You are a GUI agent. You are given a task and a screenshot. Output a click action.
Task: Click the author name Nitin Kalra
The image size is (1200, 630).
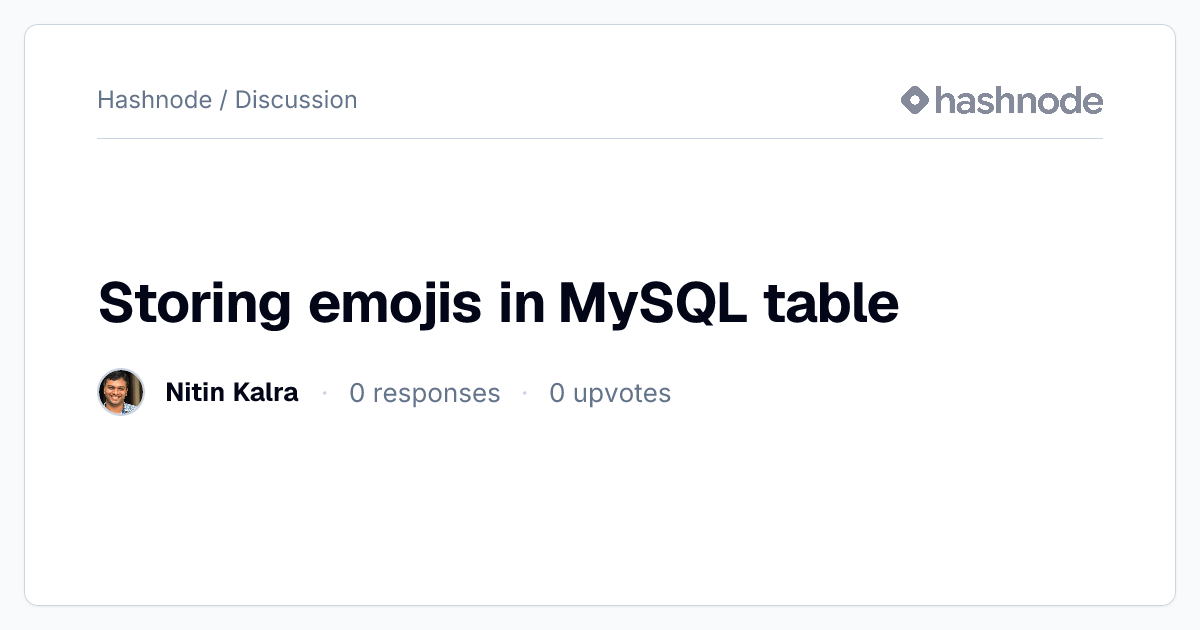point(232,392)
